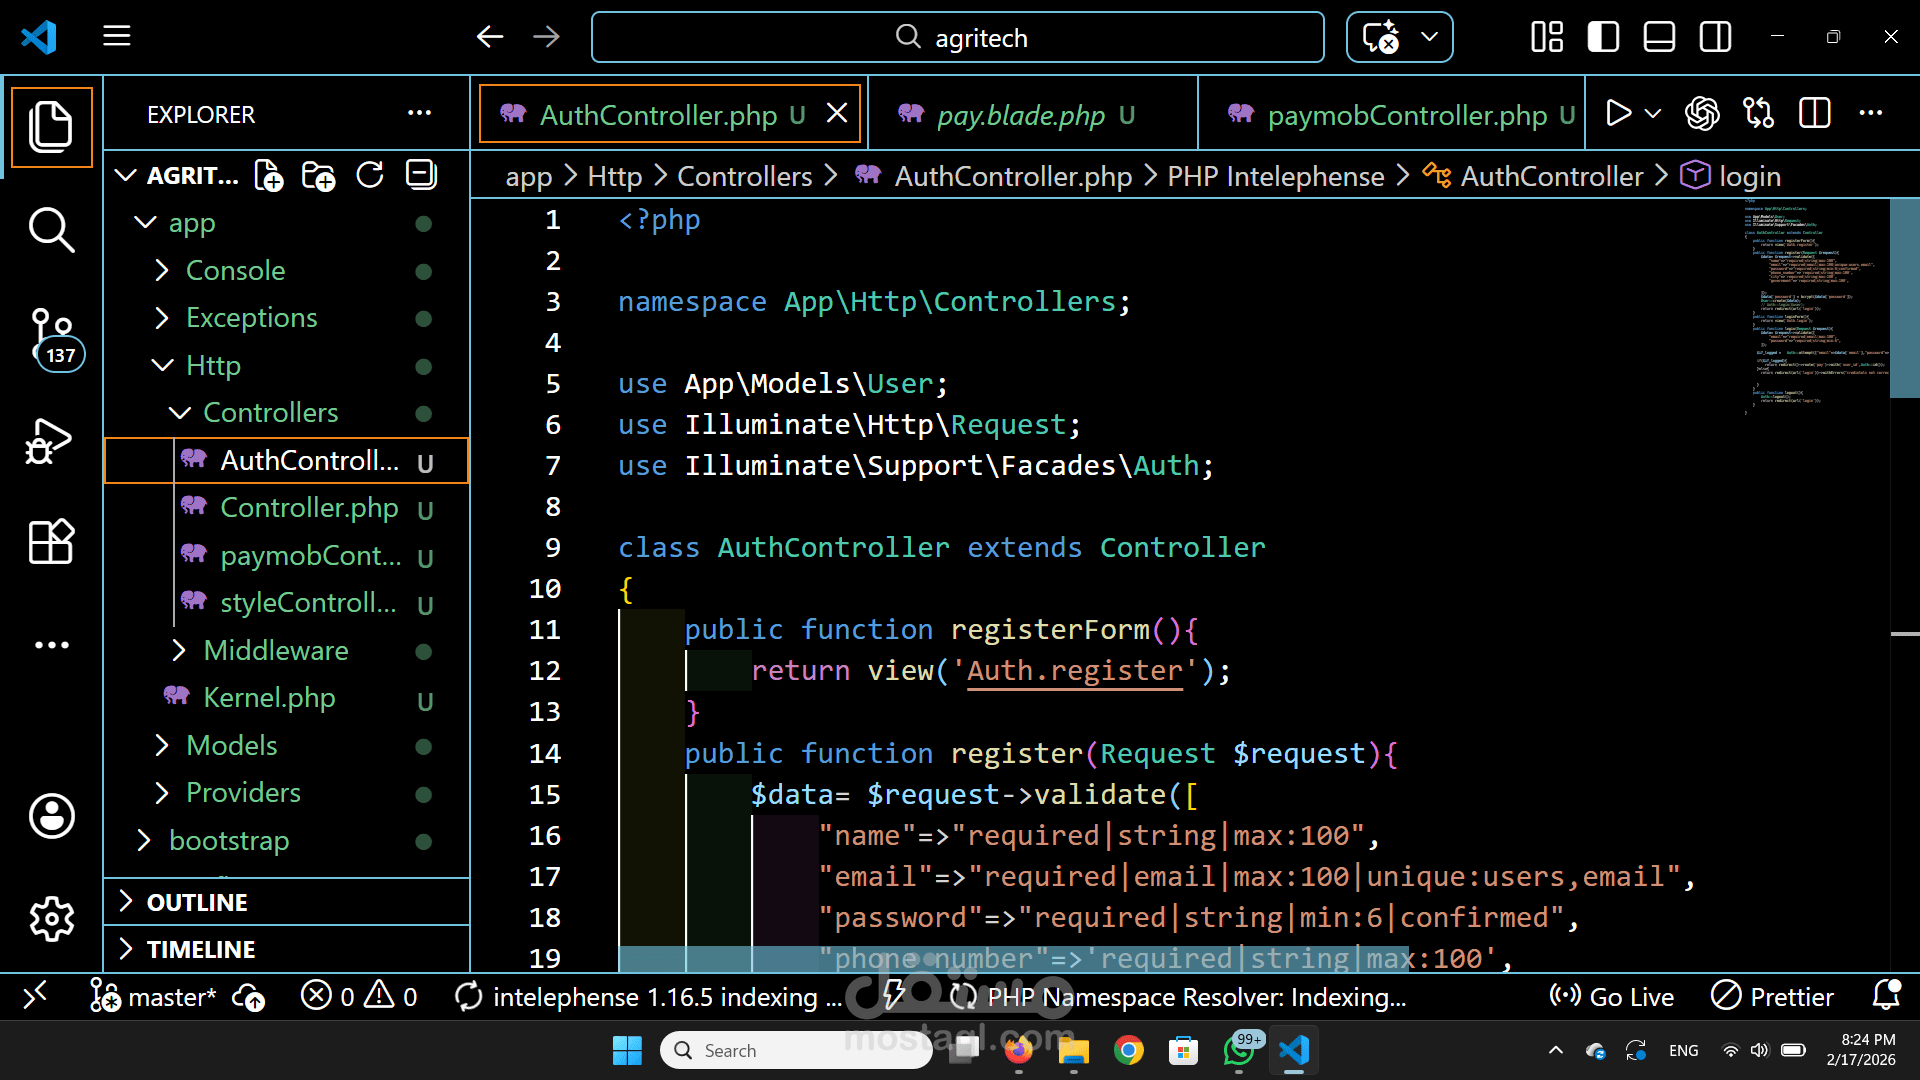Click the Refresh Explorer icon
Viewport: 1920px width, 1080px height.
point(370,176)
